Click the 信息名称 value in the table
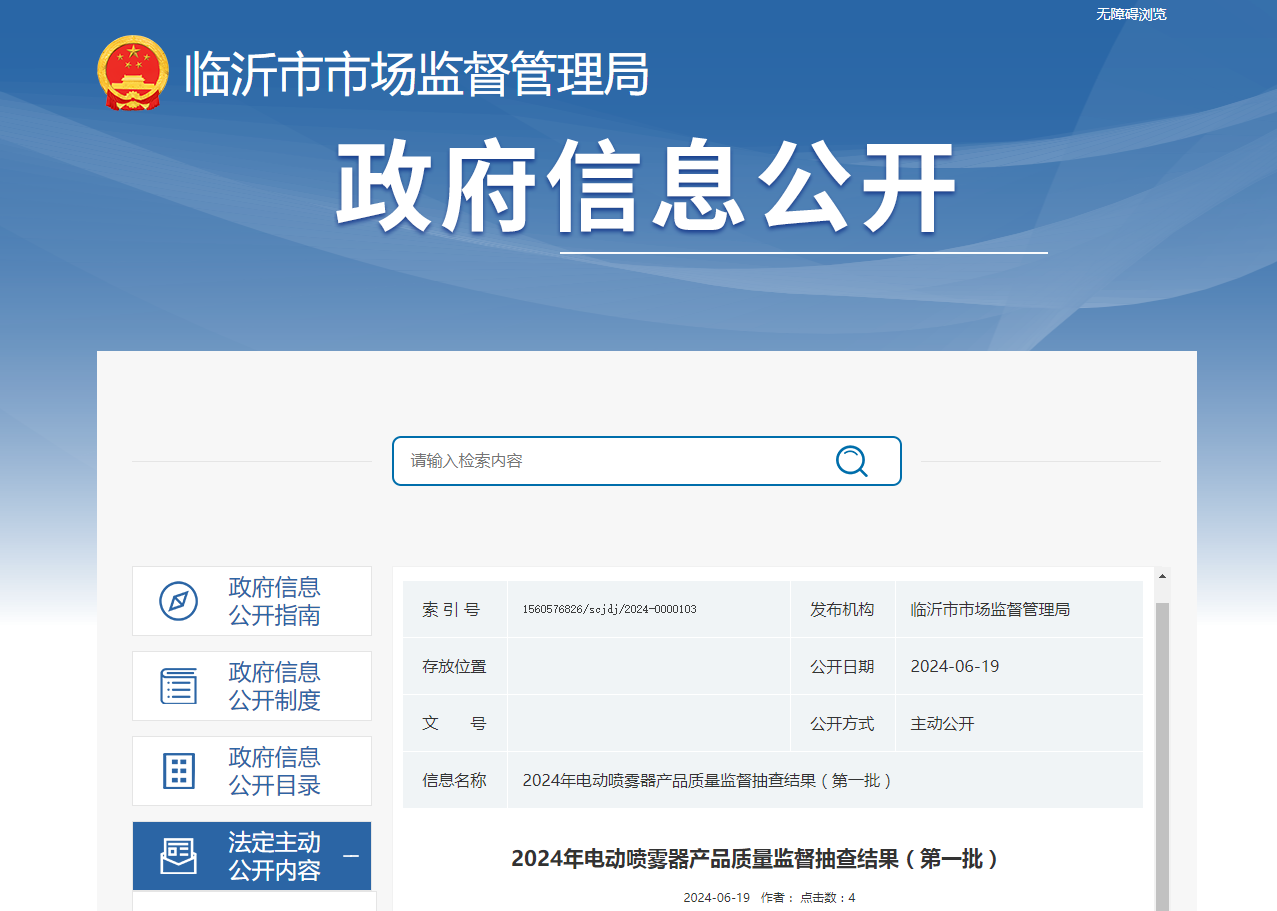This screenshot has height=911, width=1277. [707, 780]
